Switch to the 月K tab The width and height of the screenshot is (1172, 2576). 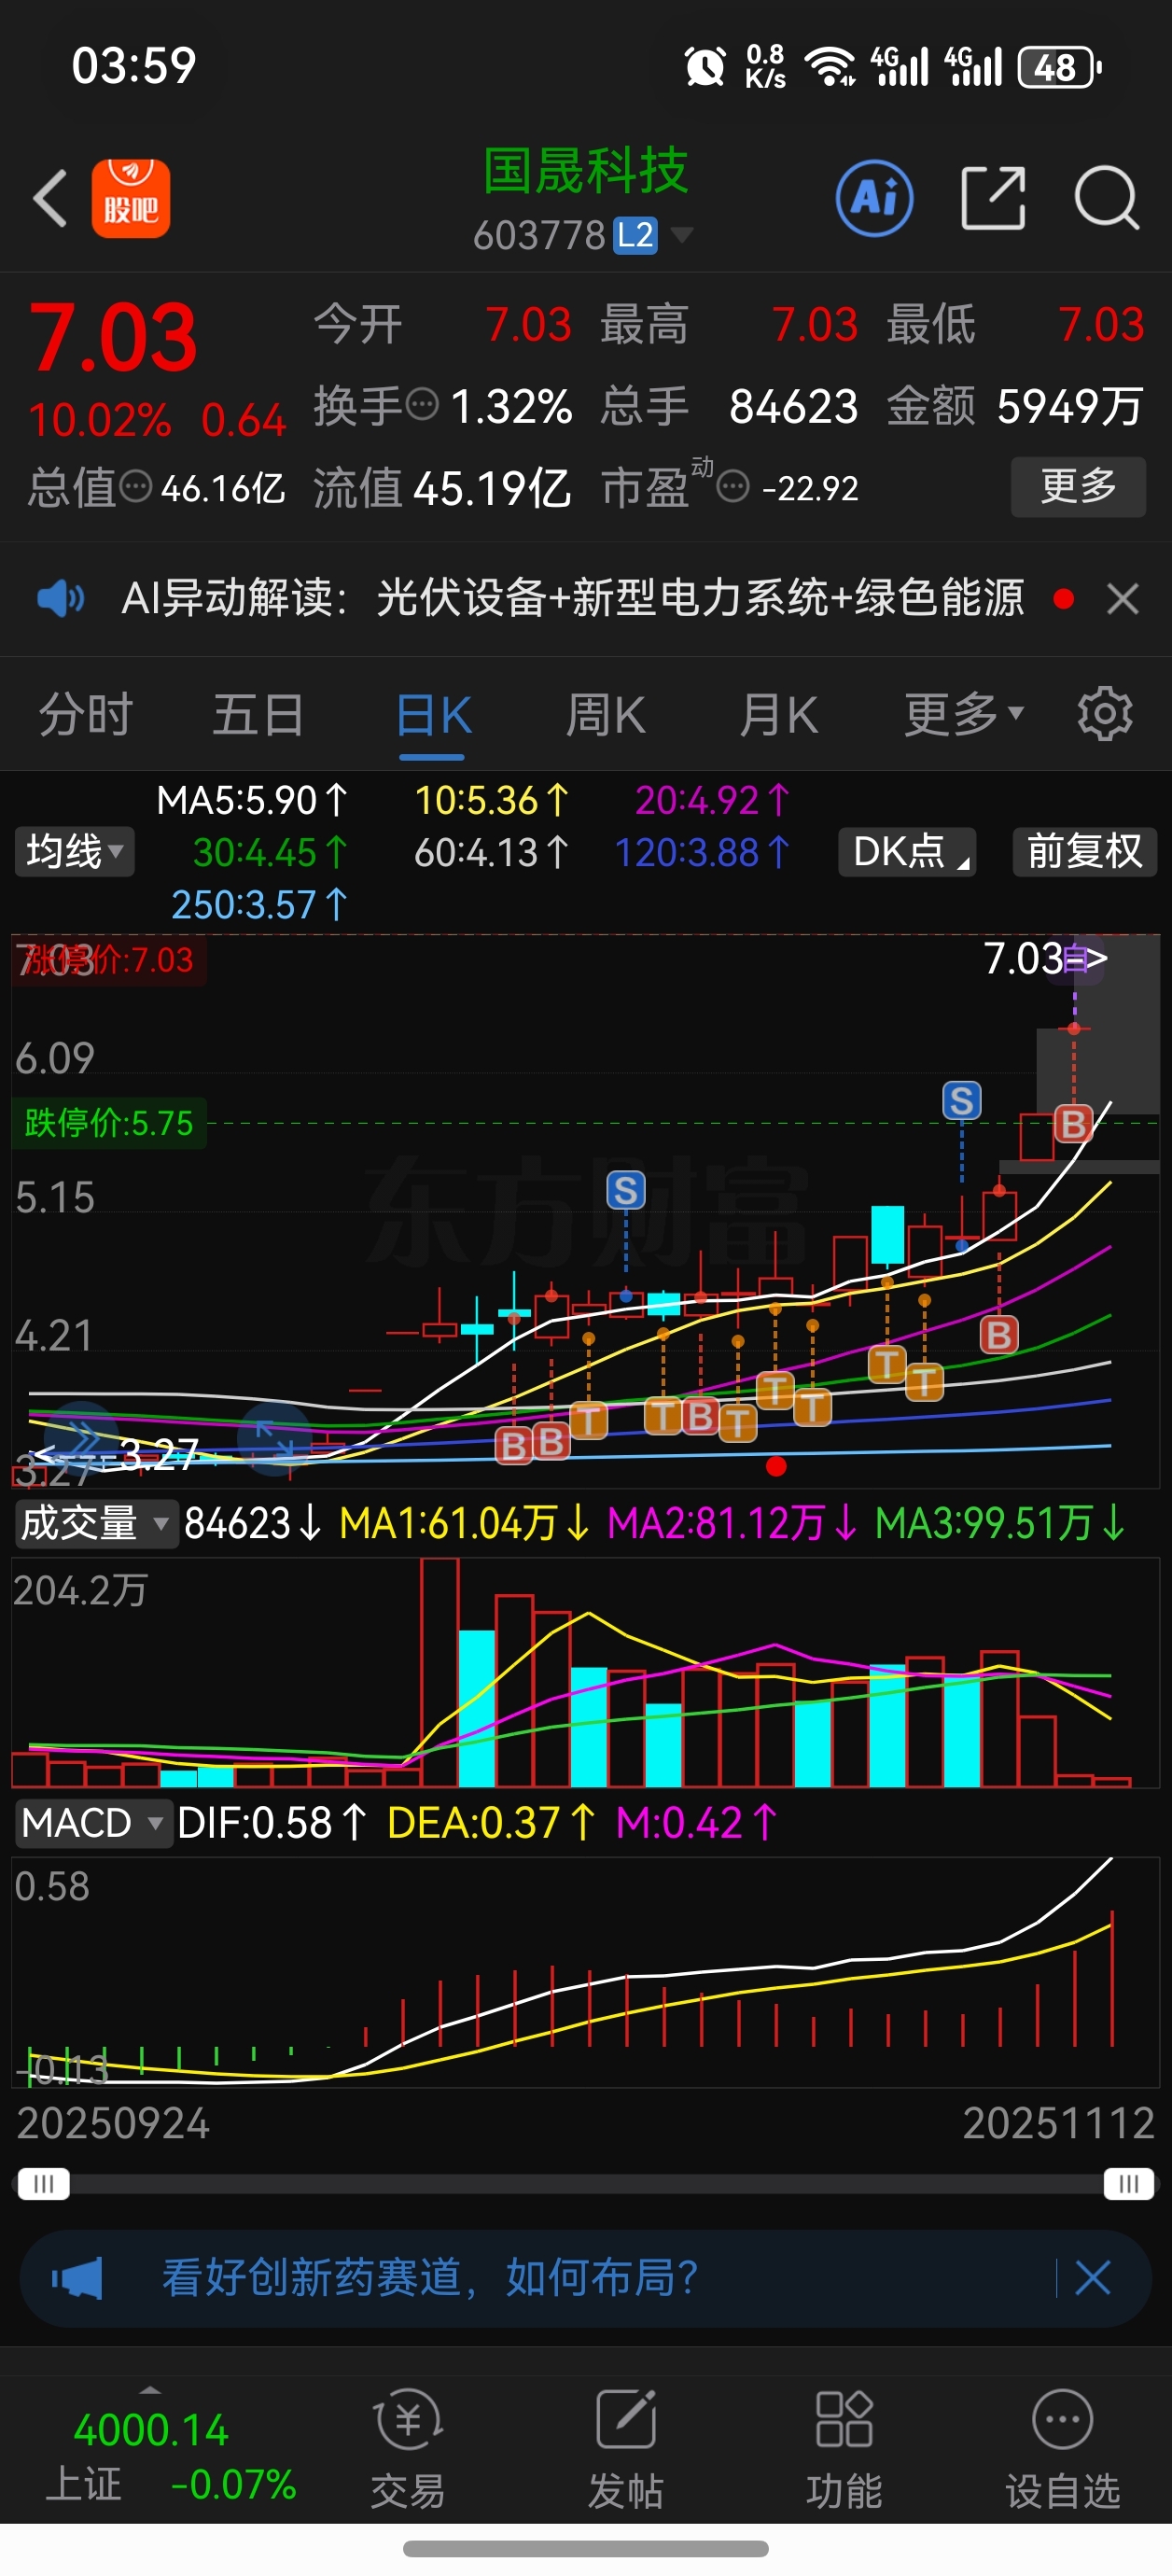779,714
